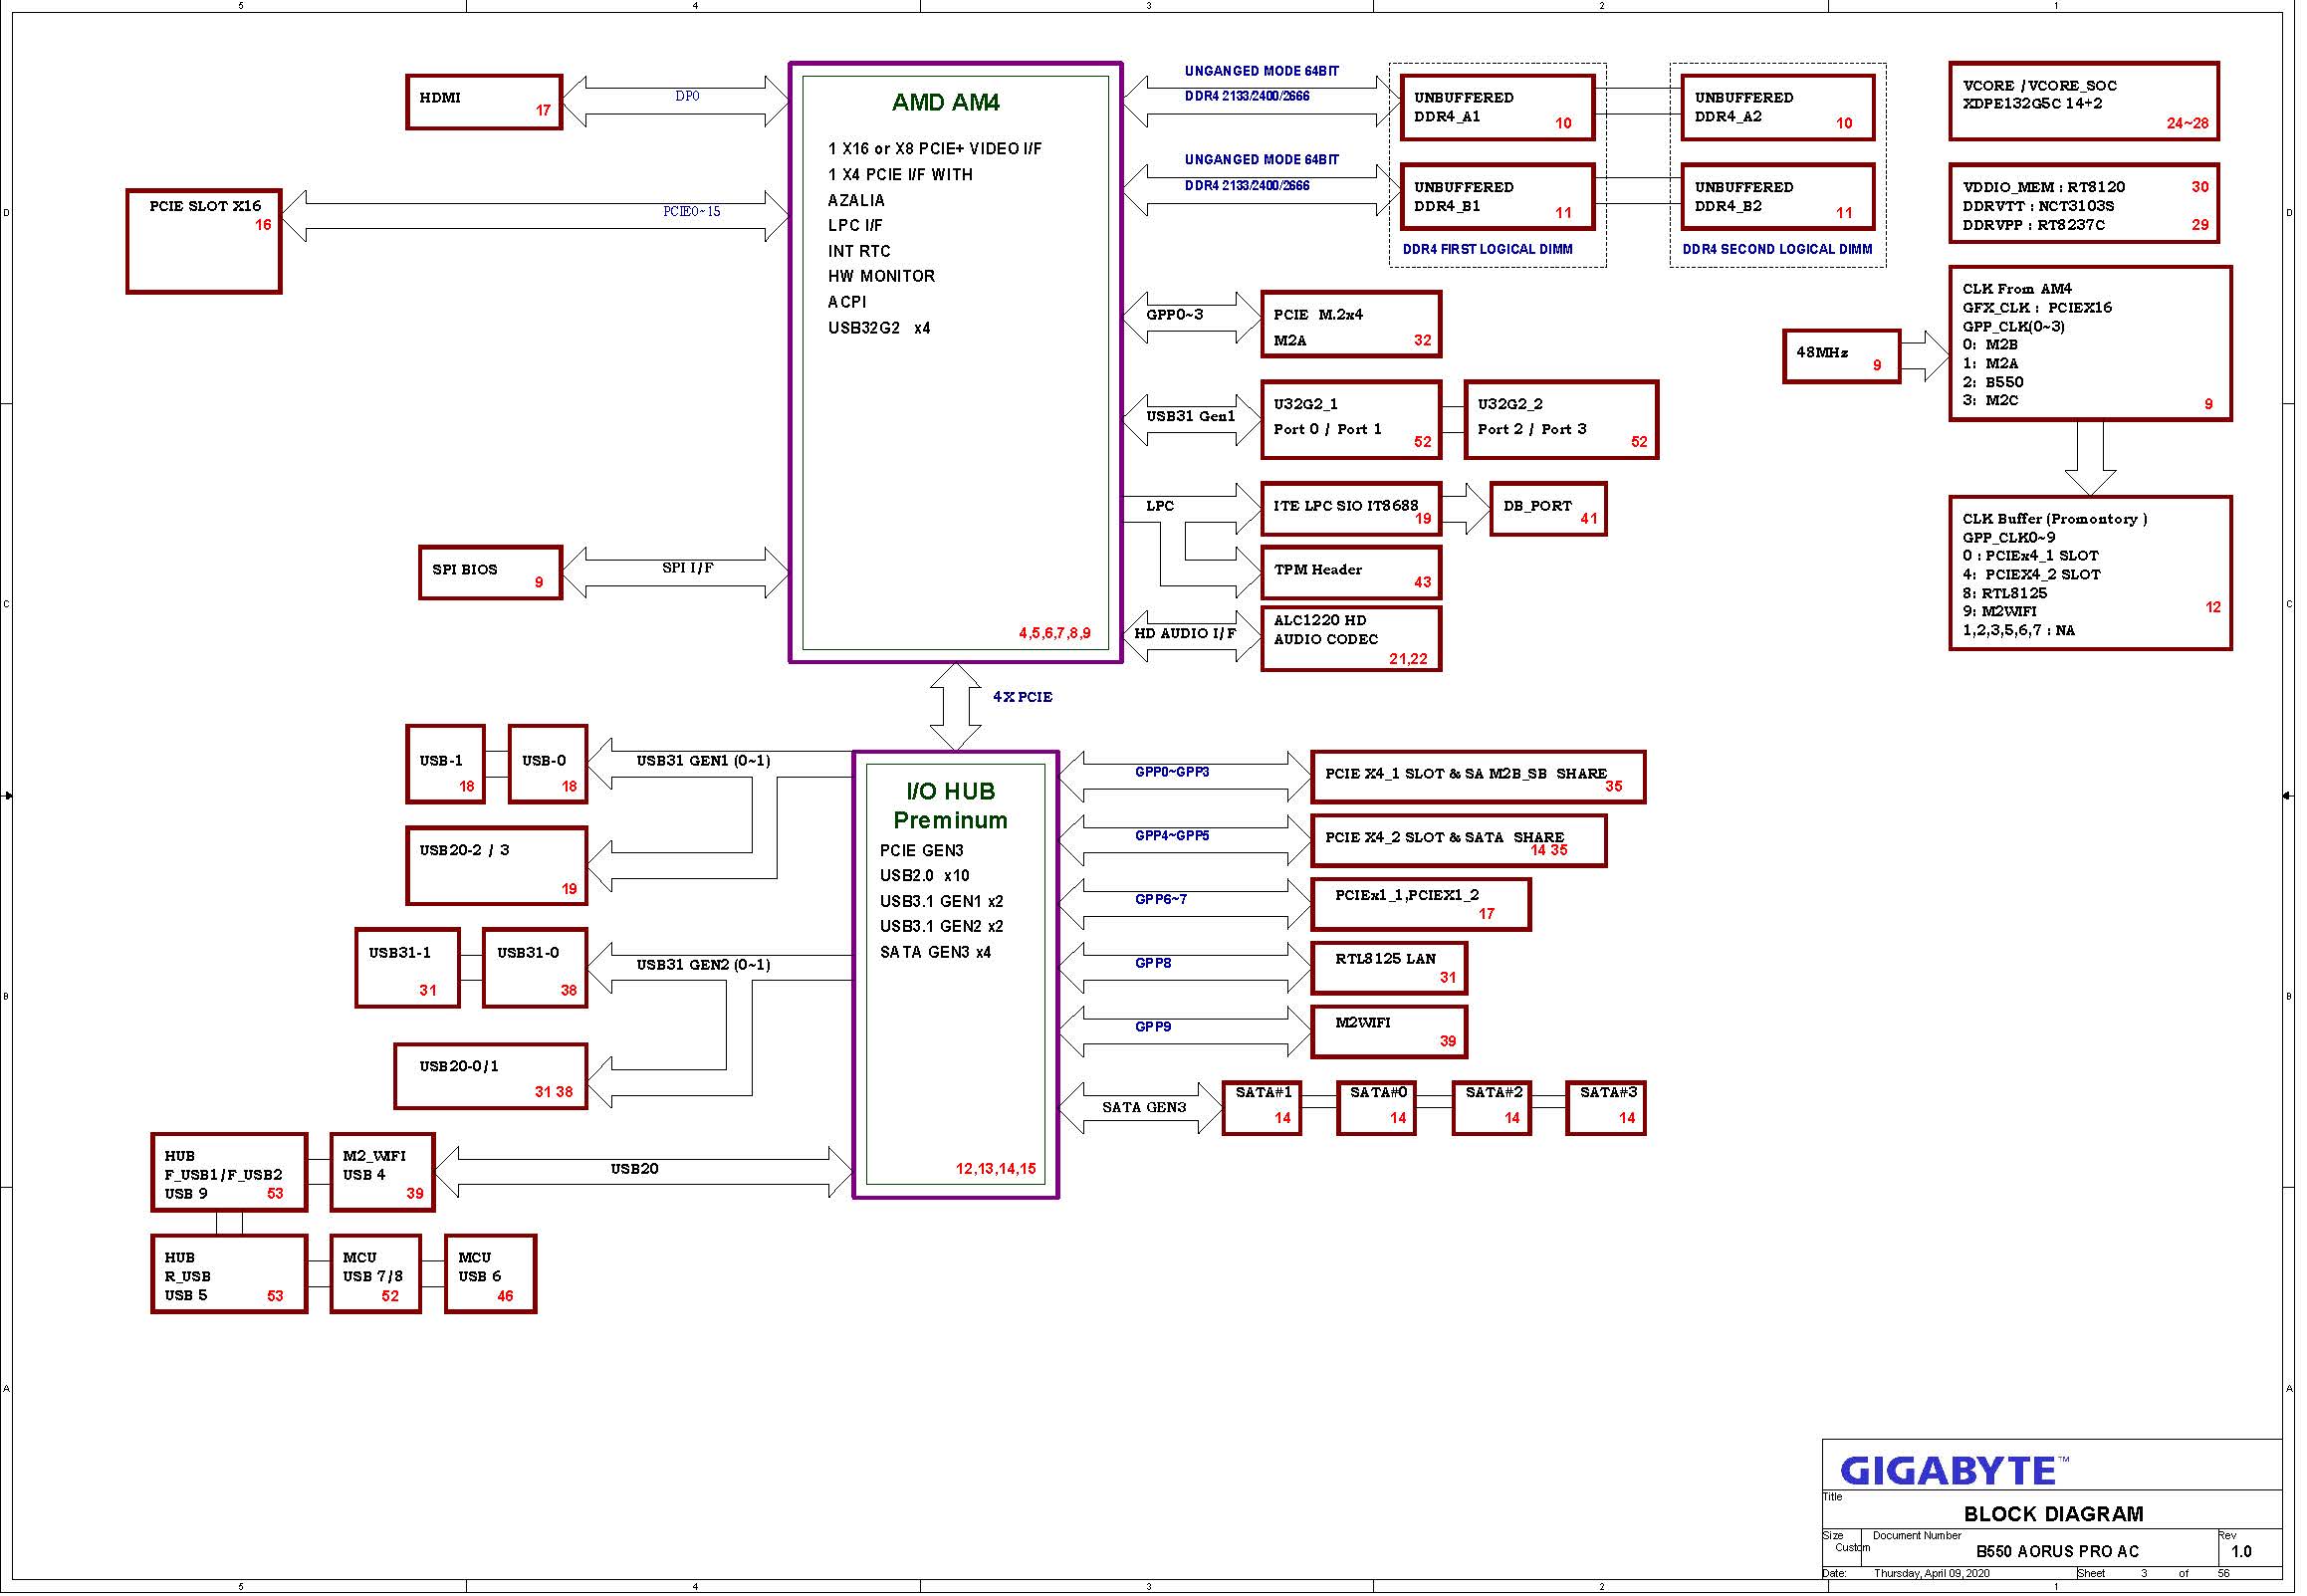Click the "AMD AM4" heading
The width and height of the screenshot is (2307, 1596).
pyautogui.click(x=945, y=102)
